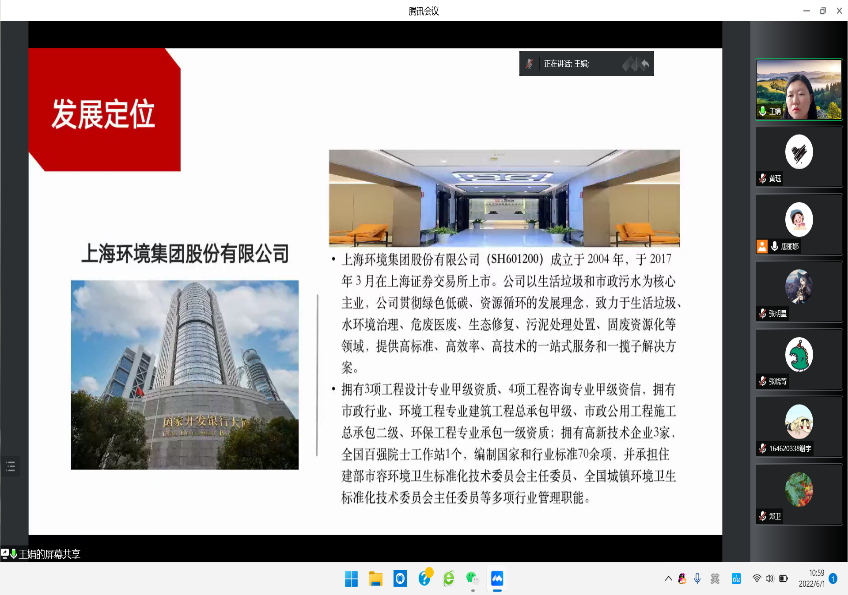848x595 pixels.
Task: Restore down the Tencent Meeting window
Action: [x=823, y=10]
